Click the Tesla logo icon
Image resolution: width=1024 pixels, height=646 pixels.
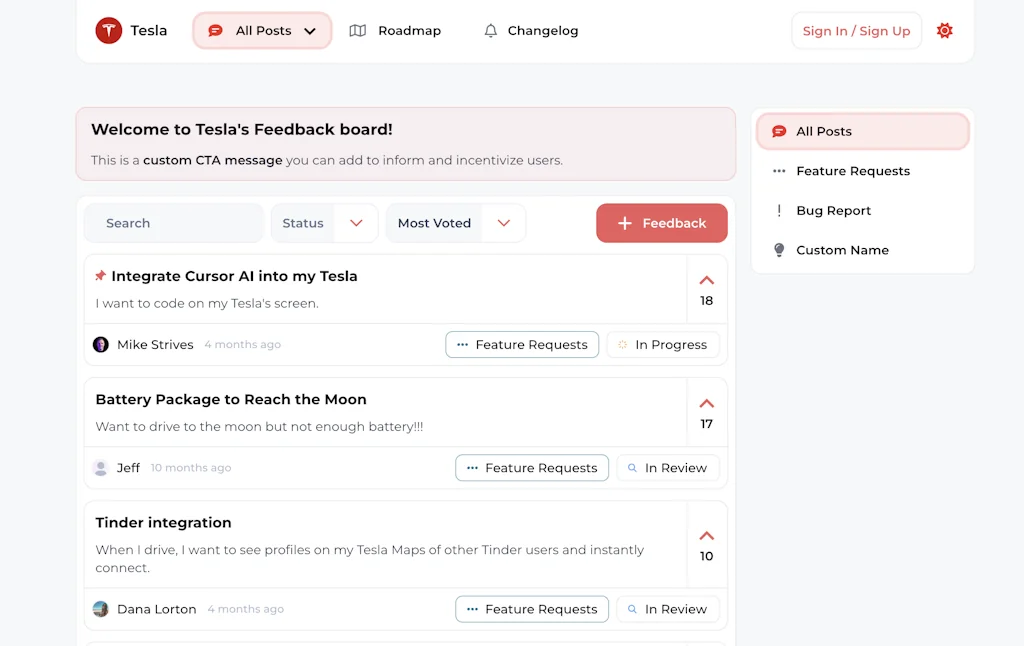tap(108, 31)
